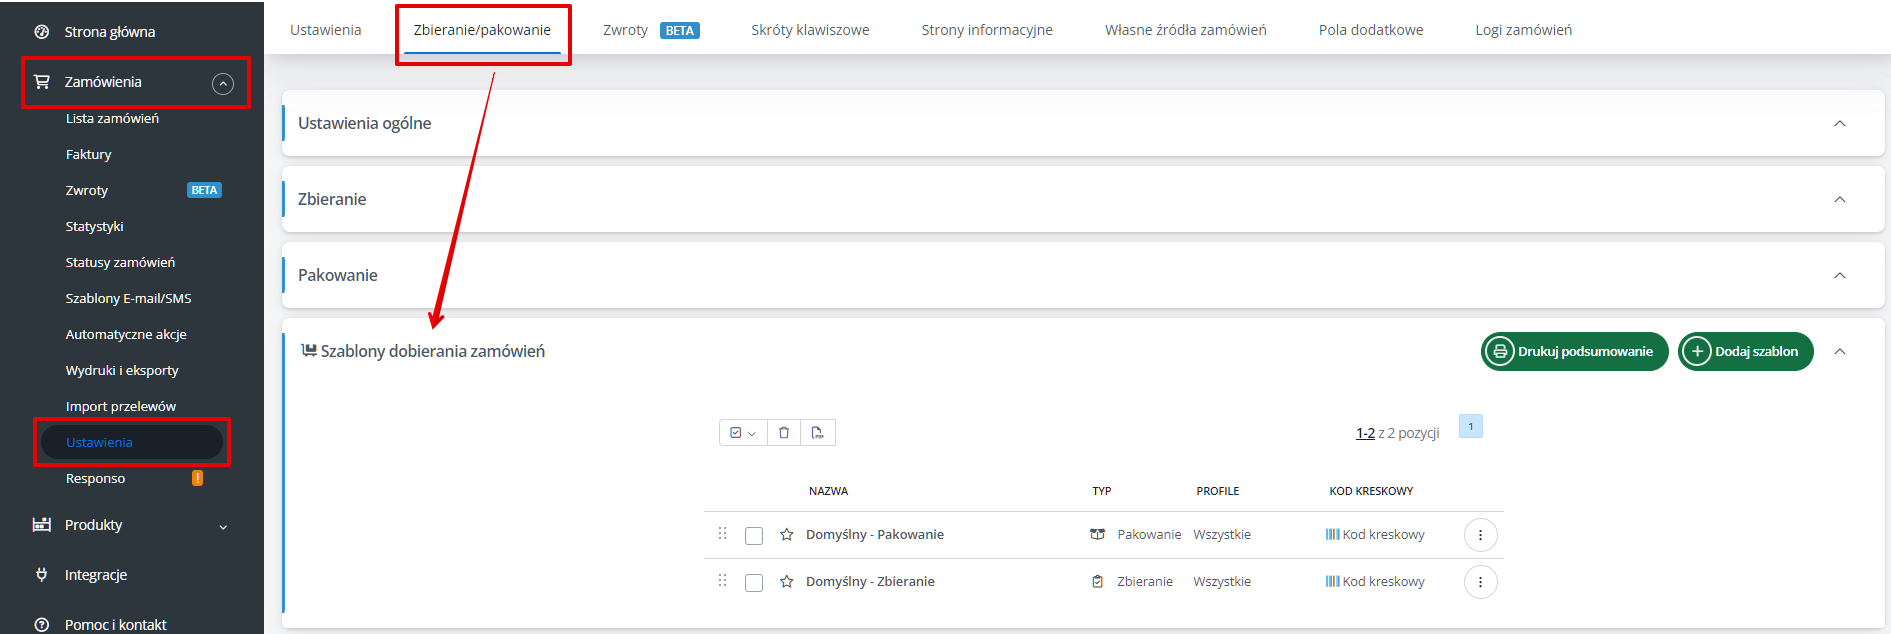Open the Własne źródła zamówień tab
The image size is (1891, 634).
[1186, 30]
